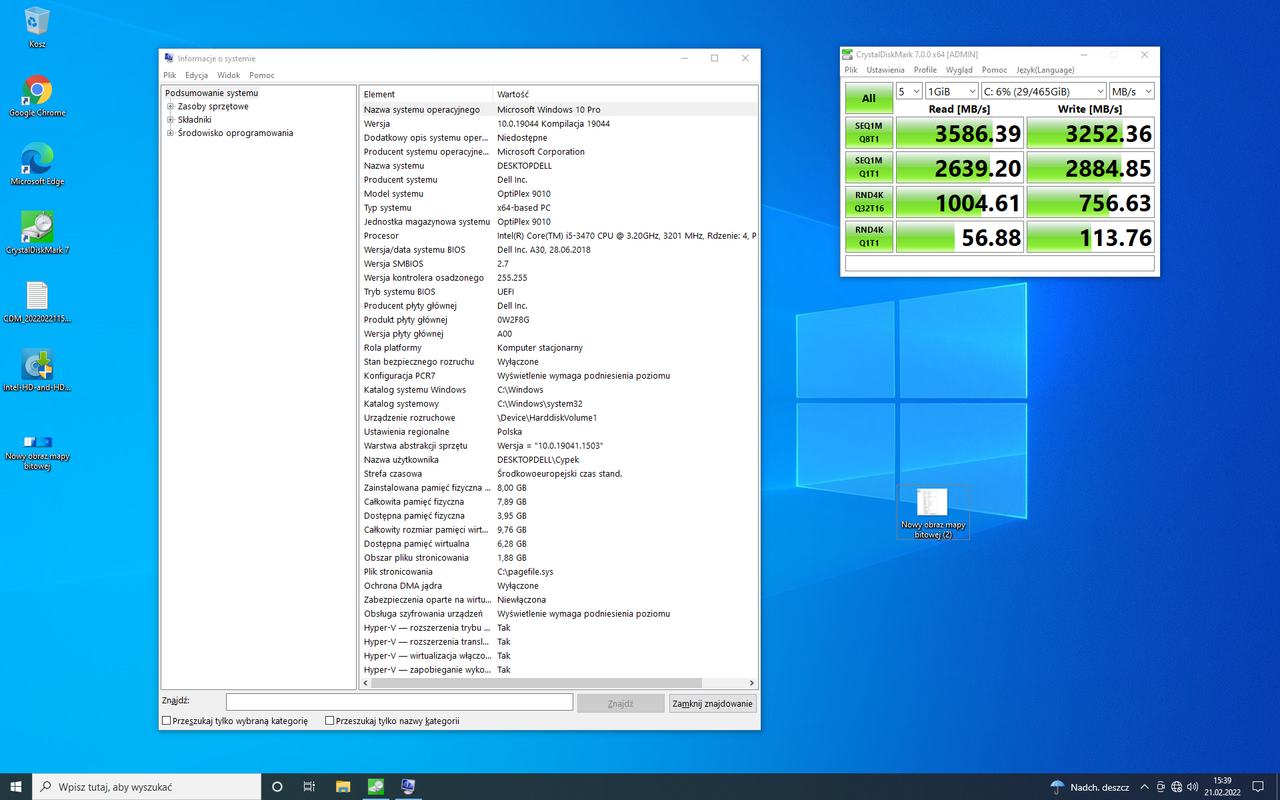This screenshot has width=1280, height=800.
Task: Expand the 'Zasoby sprzętowe' tree node
Action: point(170,106)
